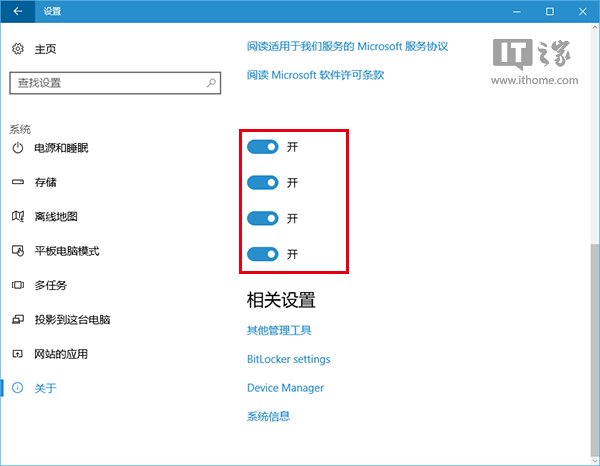600x466 pixels.
Task: Turn off the fourth toggle switch
Action: (262, 254)
